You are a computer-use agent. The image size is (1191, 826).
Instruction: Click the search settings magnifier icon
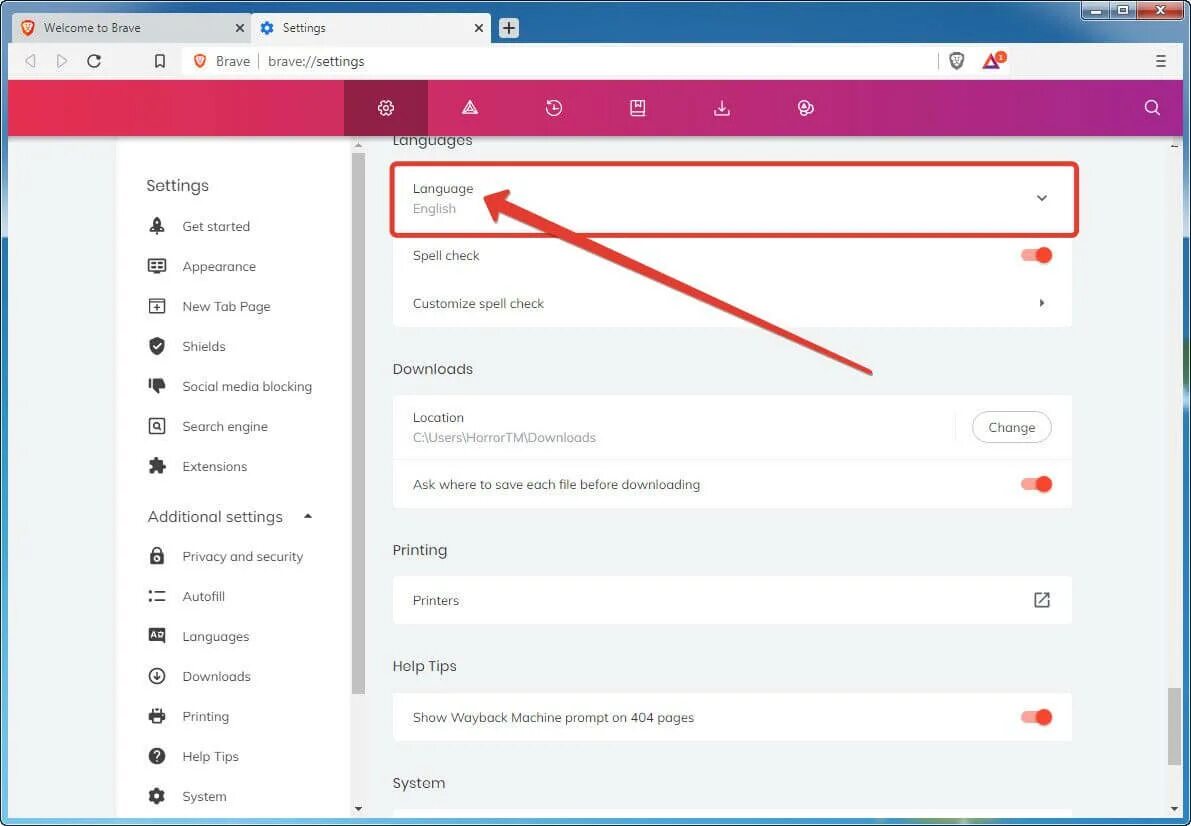[x=1152, y=108]
